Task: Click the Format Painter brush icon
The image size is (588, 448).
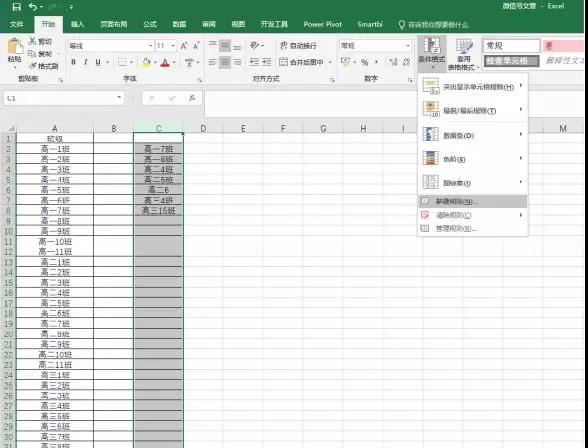Action: 33,66
